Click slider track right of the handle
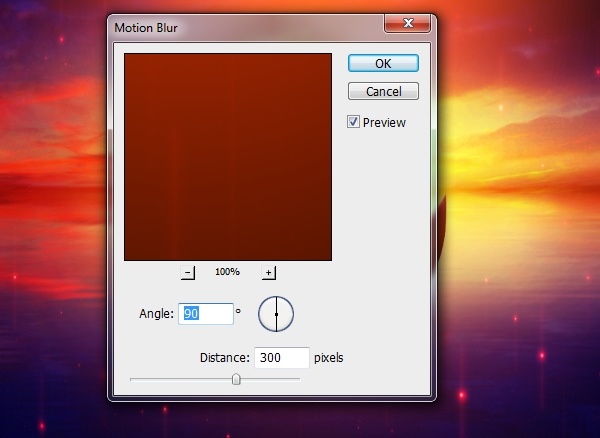This screenshot has width=600, height=438. coord(271,379)
